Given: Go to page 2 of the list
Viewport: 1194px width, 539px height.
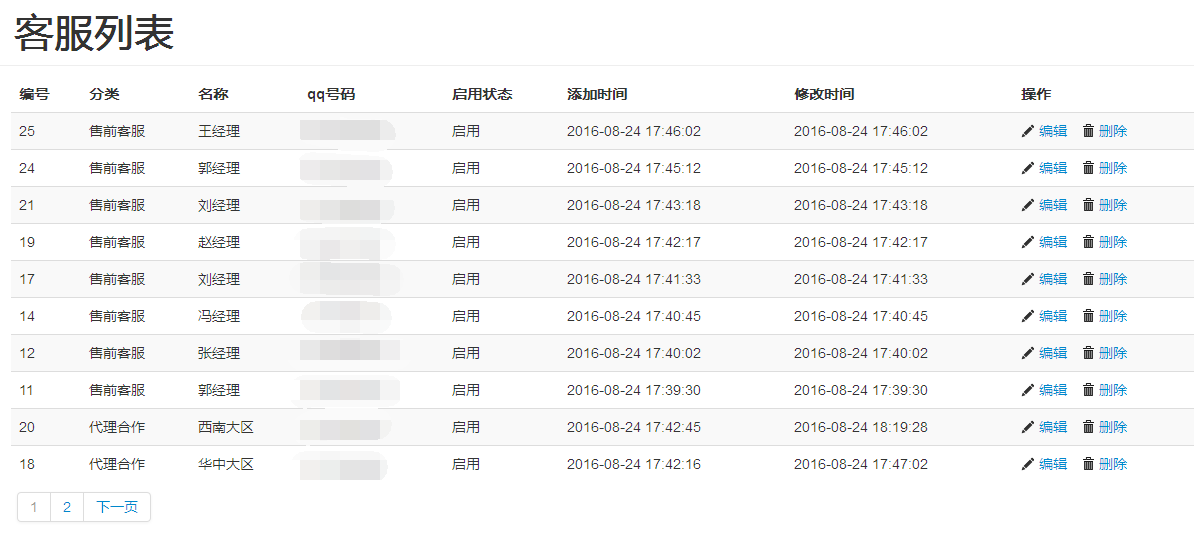Looking at the screenshot, I should tap(67, 507).
